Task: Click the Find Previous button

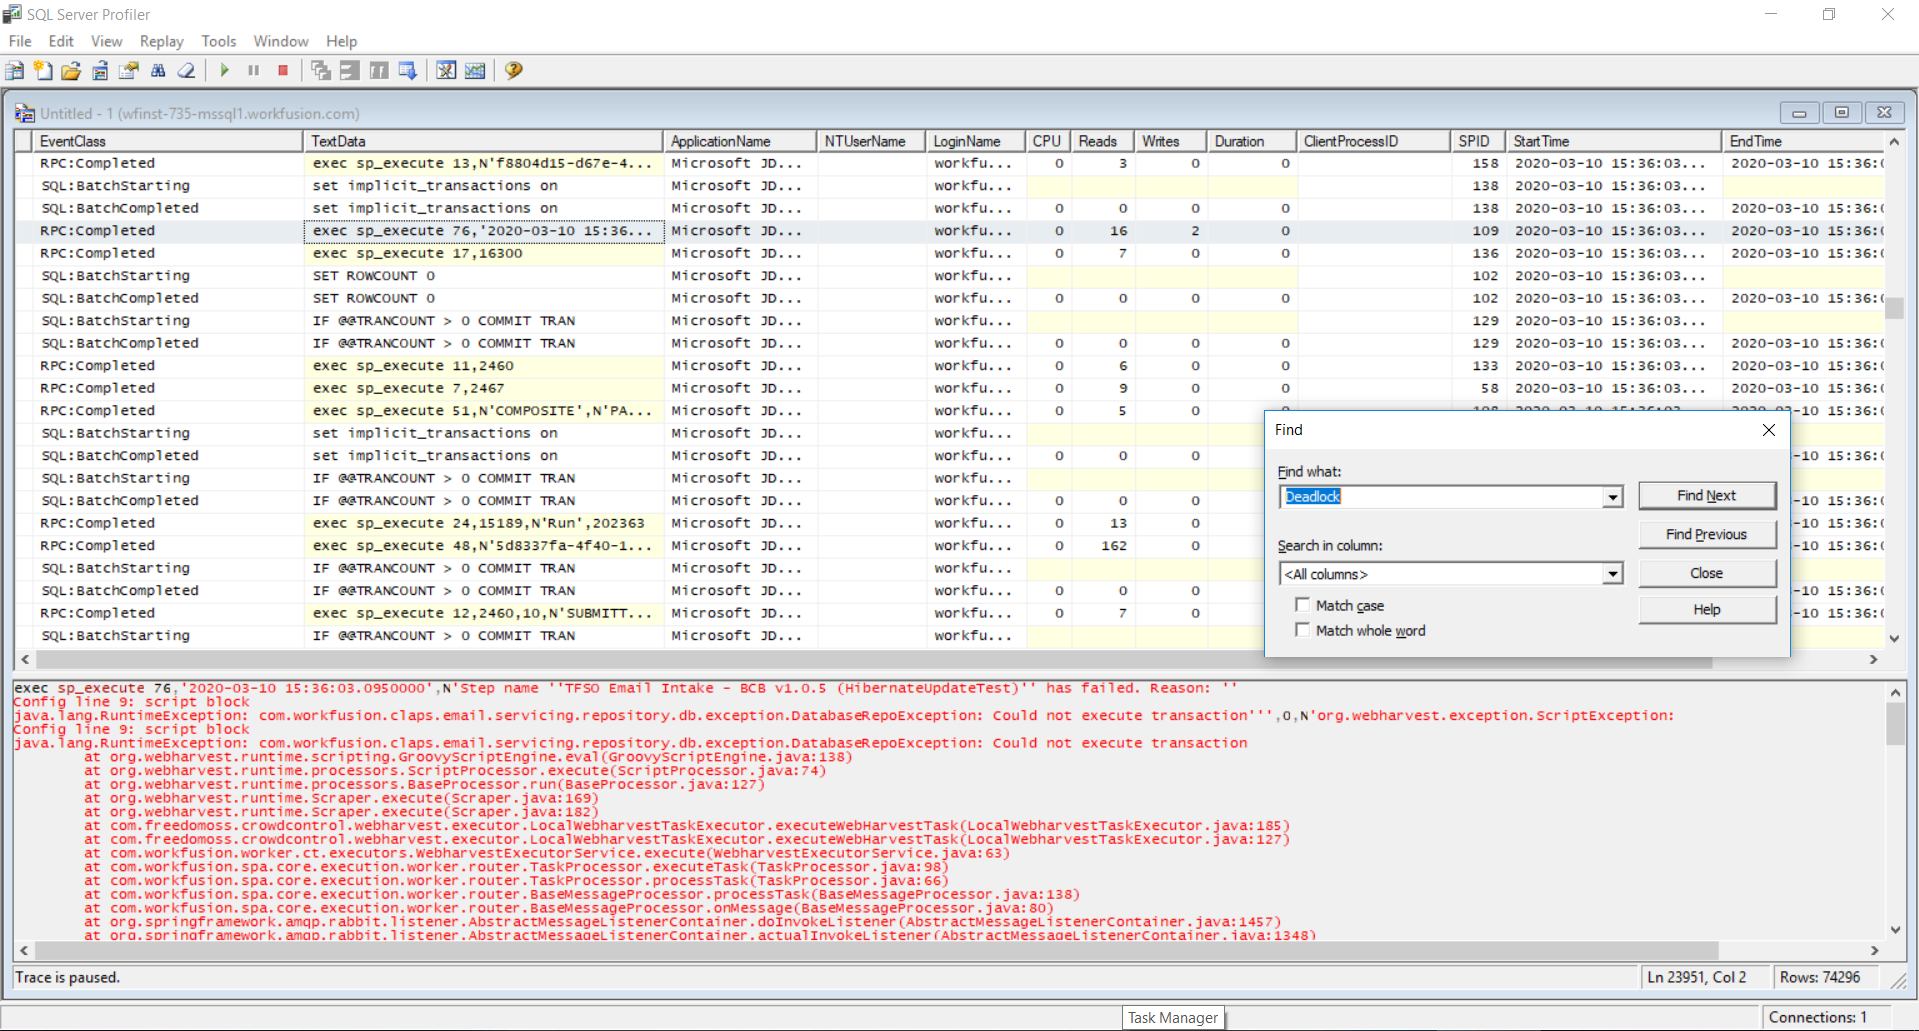Action: coord(1707,535)
